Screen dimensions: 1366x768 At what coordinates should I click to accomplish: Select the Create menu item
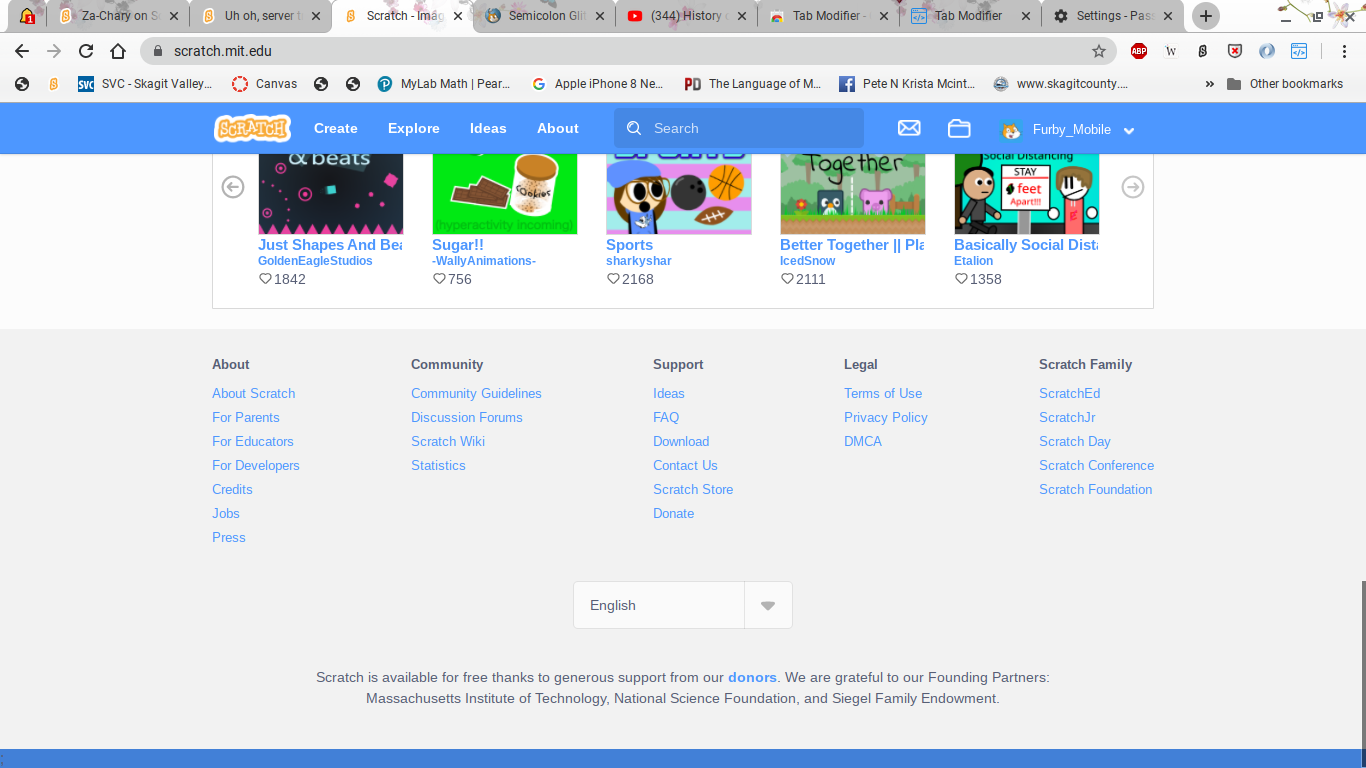click(336, 128)
